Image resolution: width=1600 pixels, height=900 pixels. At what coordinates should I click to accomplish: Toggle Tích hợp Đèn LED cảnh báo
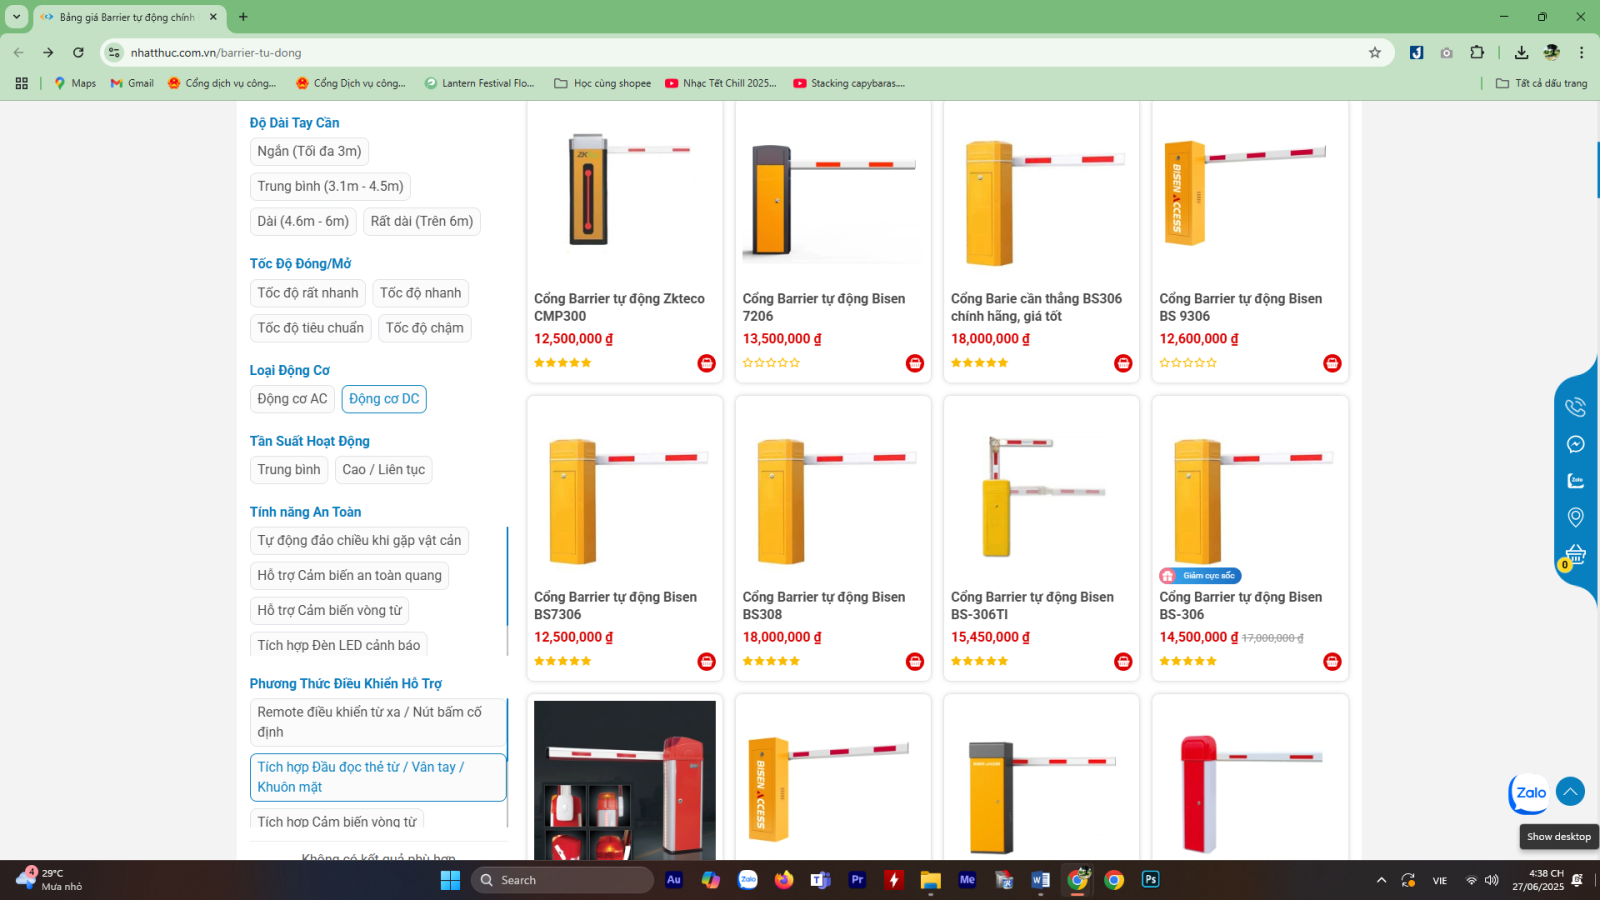point(338,645)
